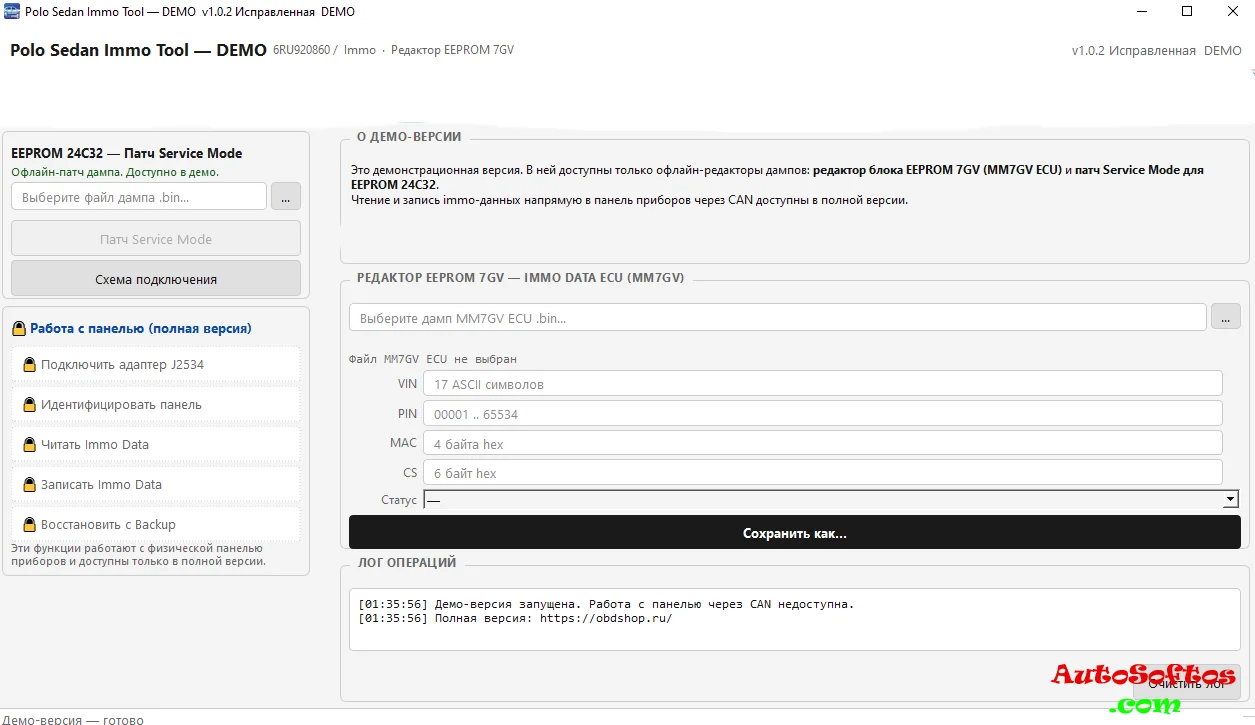Screen dimensions: 1255x725
Task: Click log line 'Демо-версия запущена'
Action: [606, 604]
